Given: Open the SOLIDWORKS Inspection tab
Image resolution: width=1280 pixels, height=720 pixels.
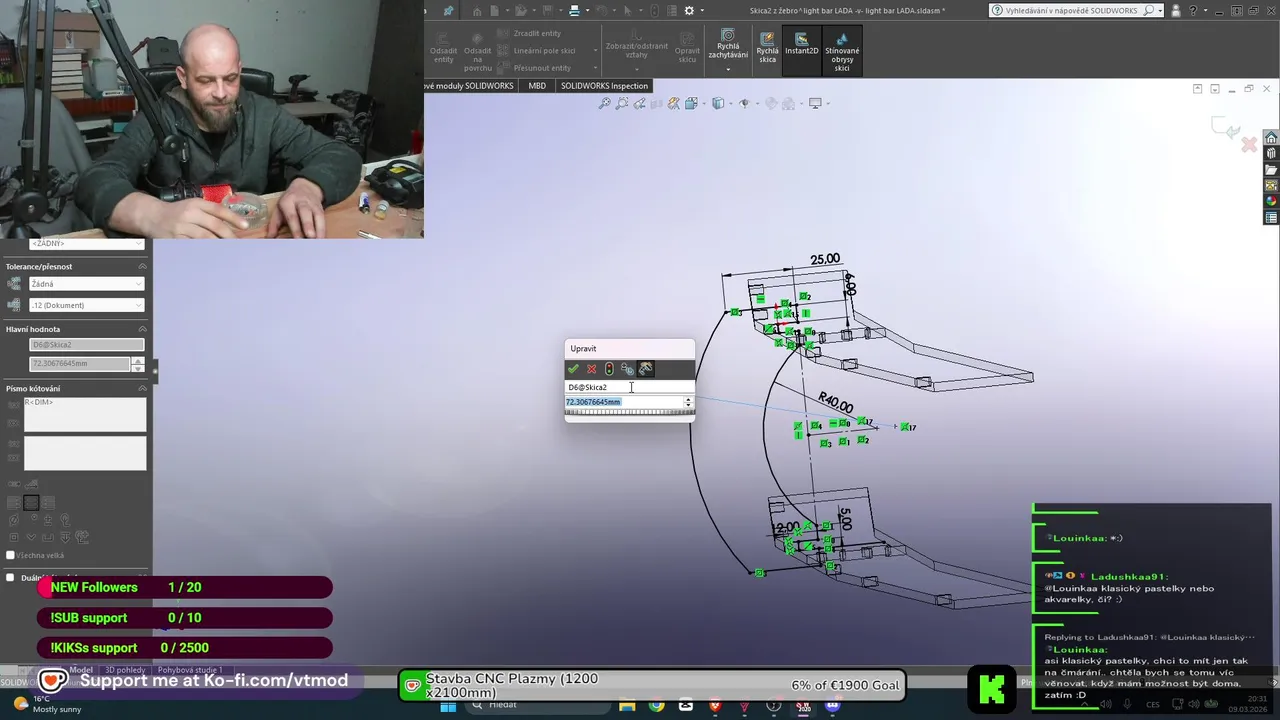Looking at the screenshot, I should (x=604, y=86).
